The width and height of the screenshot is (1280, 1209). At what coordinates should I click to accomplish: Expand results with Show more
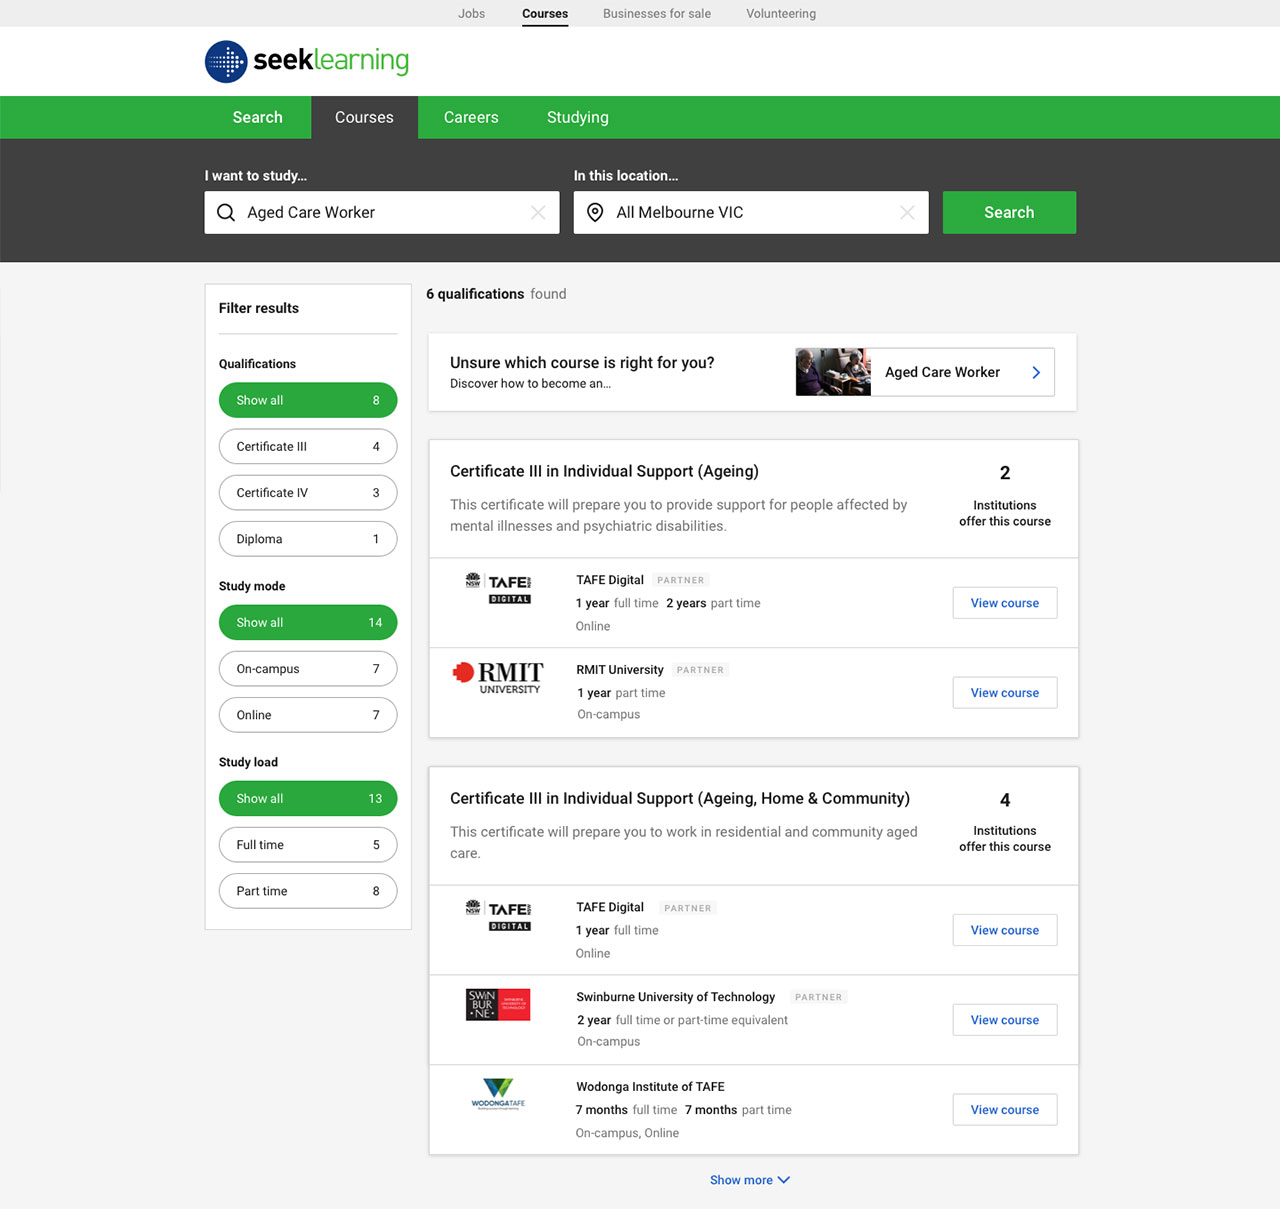[x=749, y=1180]
